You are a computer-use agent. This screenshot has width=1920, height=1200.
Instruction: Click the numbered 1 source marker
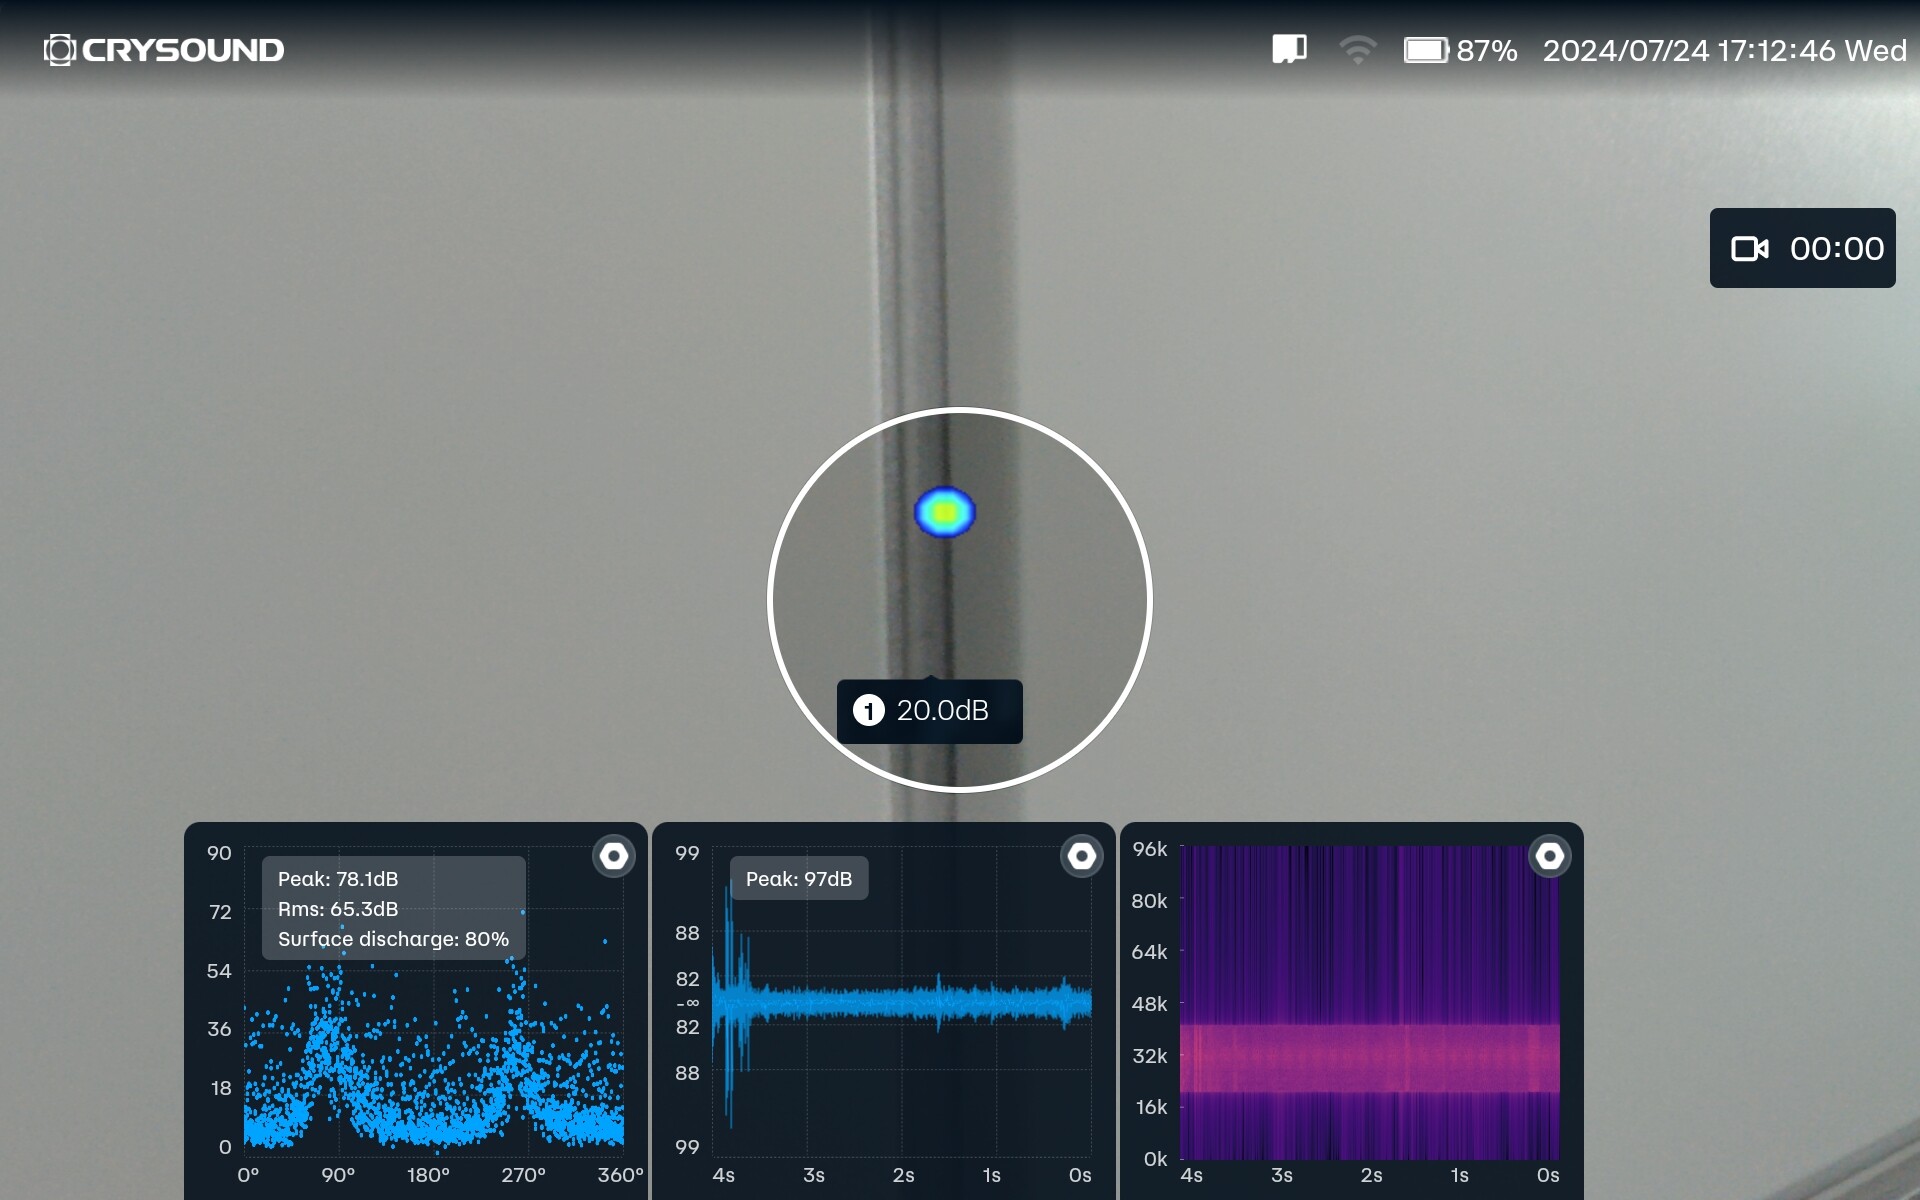868,711
